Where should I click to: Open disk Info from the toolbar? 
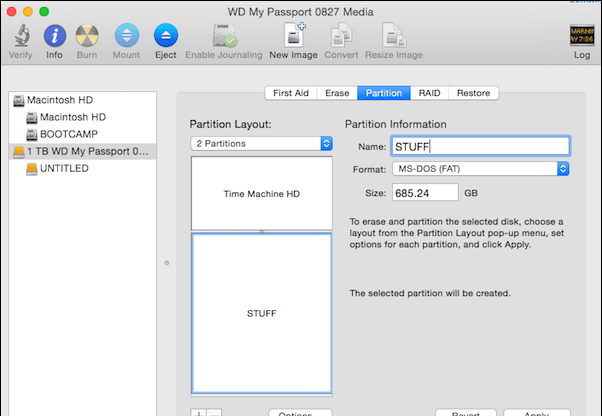55,36
